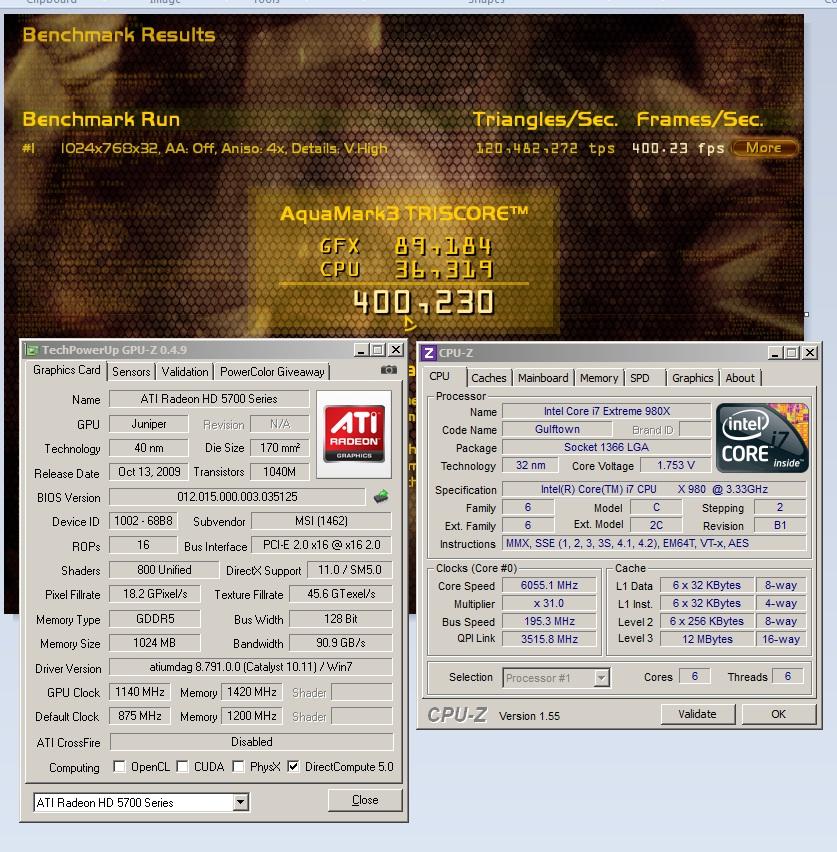Open the Processor #1 selection dropdown in CPU-Z
837x852 pixels.
tap(601, 678)
